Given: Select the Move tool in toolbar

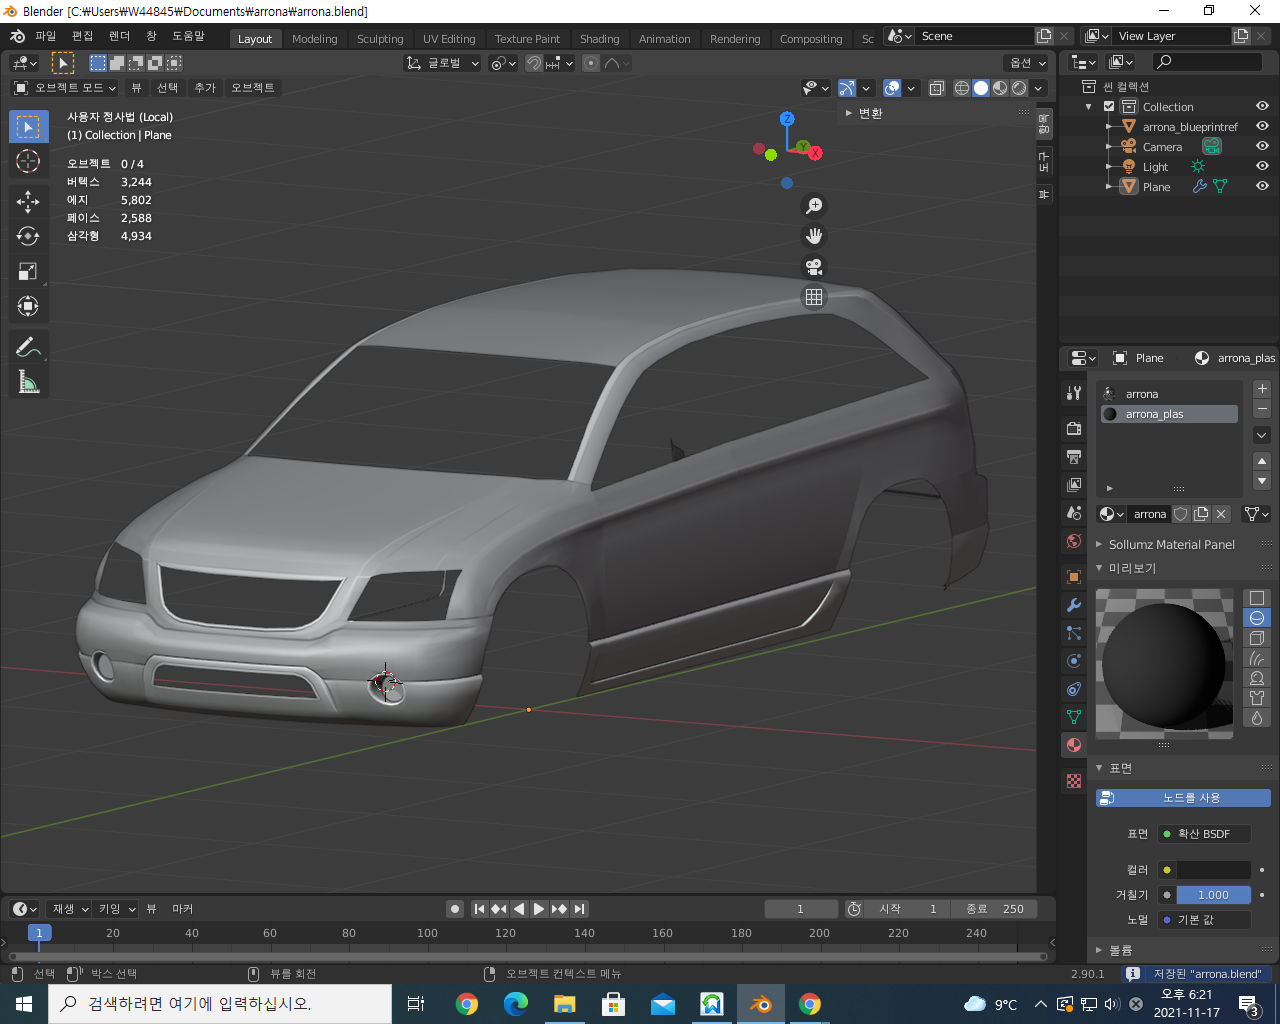Looking at the screenshot, I should (28, 201).
